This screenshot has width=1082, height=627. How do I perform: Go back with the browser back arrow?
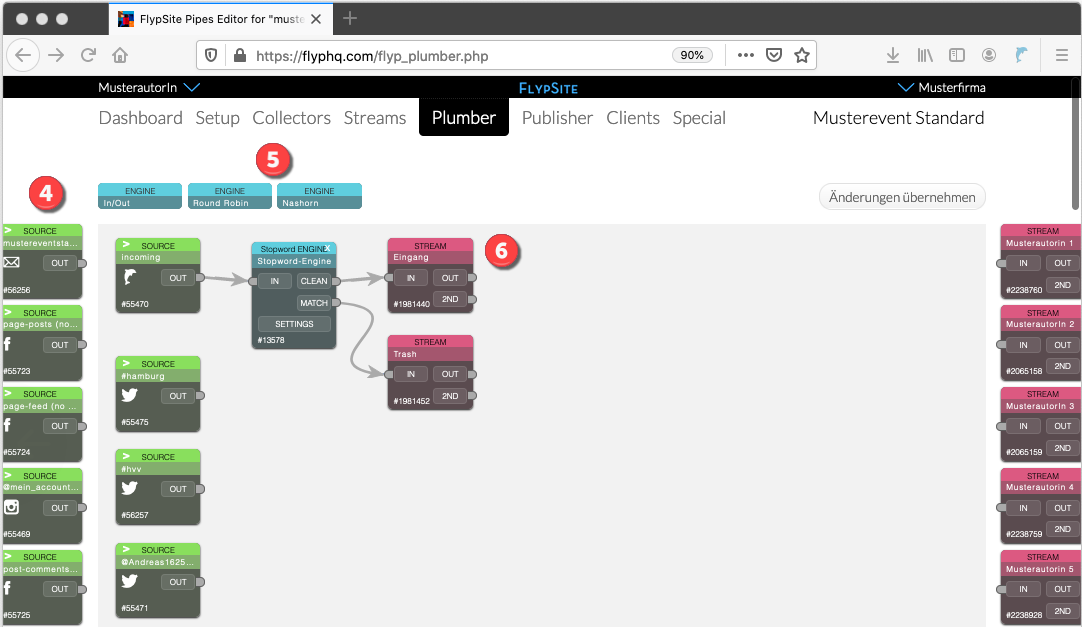click(23, 55)
